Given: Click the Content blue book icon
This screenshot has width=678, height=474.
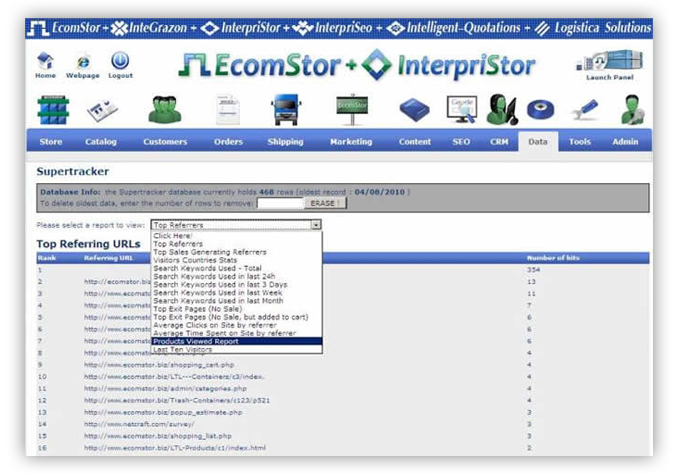Looking at the screenshot, I should click(x=414, y=109).
